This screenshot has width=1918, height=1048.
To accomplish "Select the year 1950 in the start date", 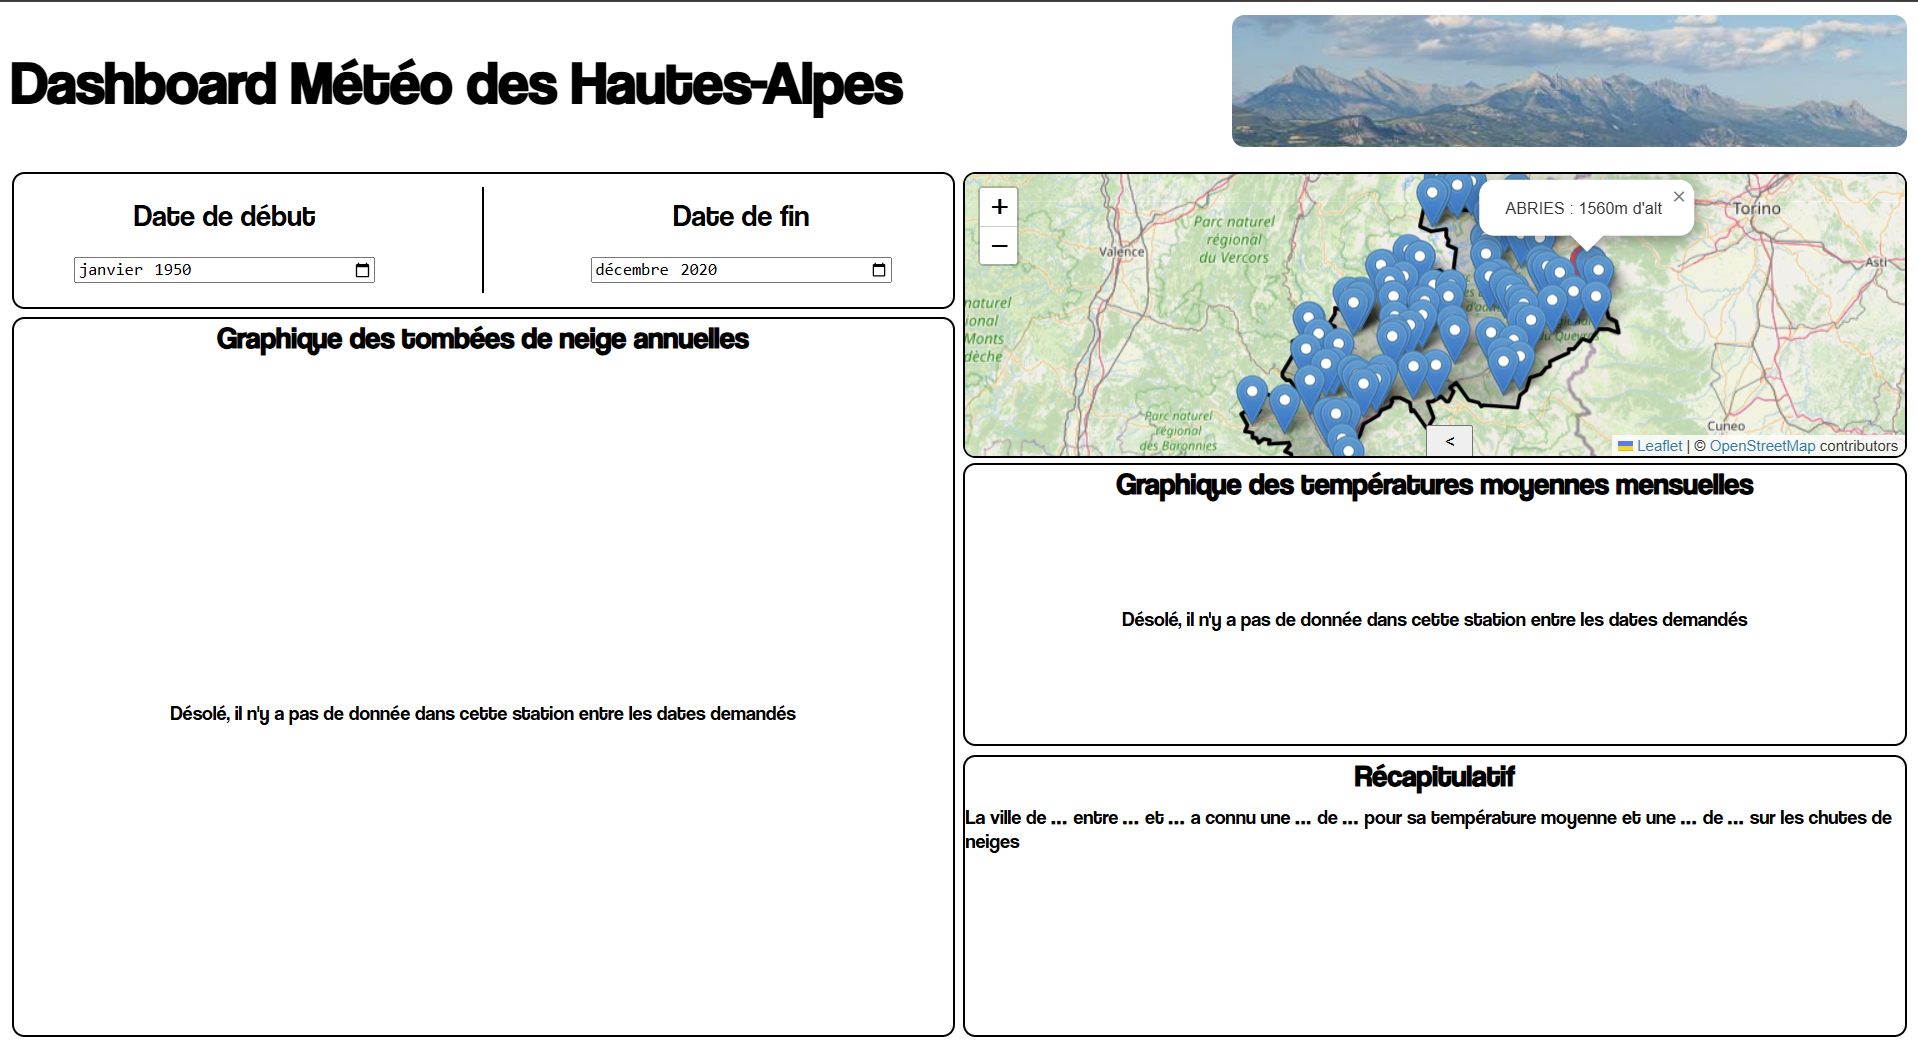I will coord(172,270).
